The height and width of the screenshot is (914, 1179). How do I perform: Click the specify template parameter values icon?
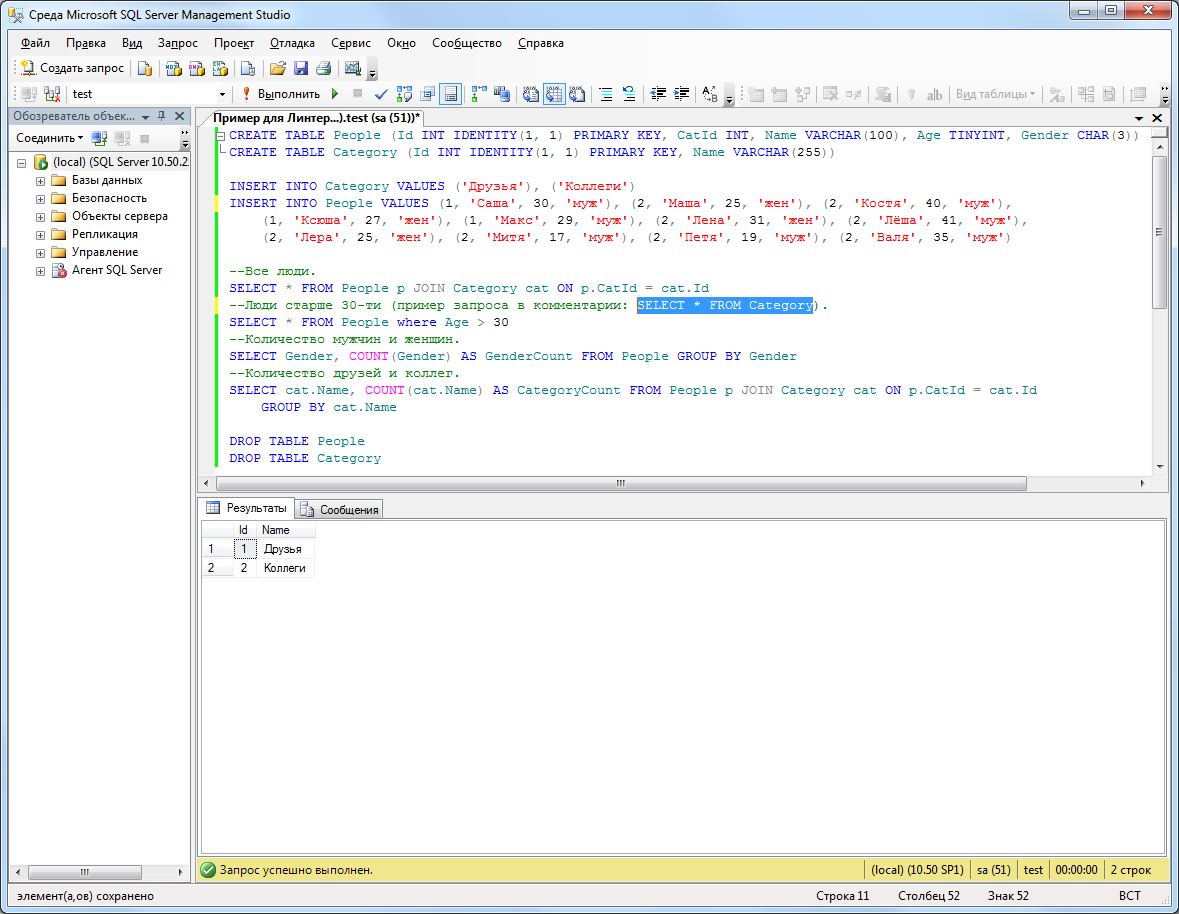pos(710,94)
